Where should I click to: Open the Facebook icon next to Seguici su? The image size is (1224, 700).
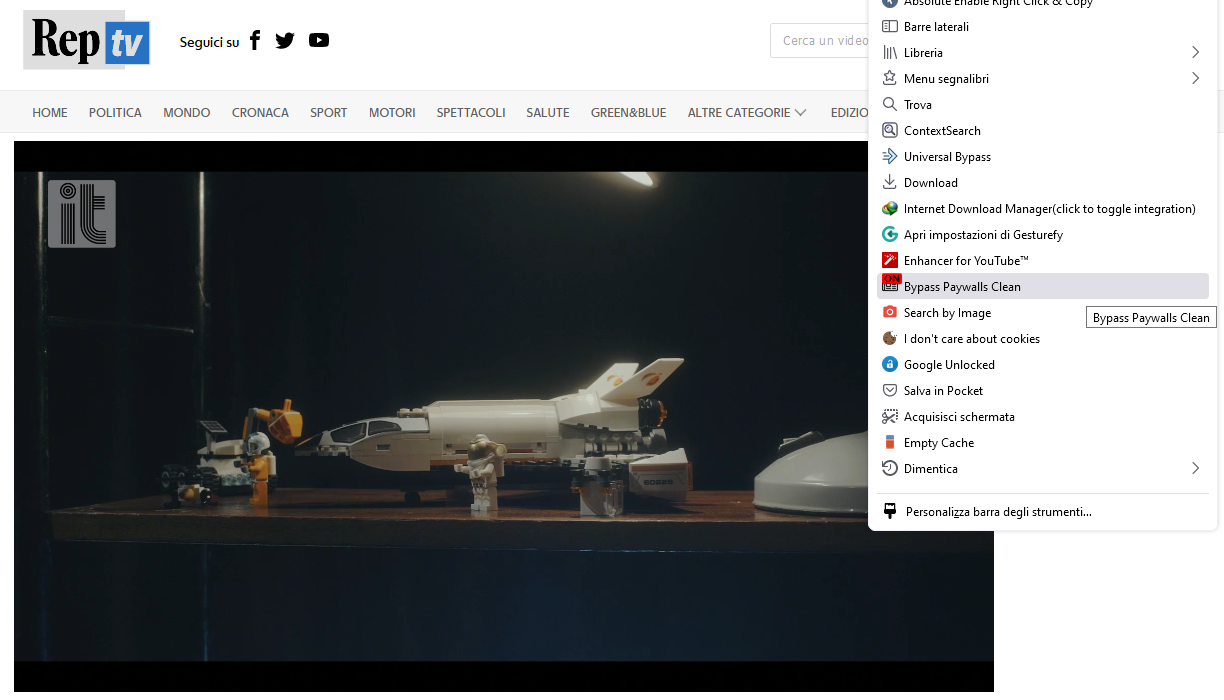(255, 40)
